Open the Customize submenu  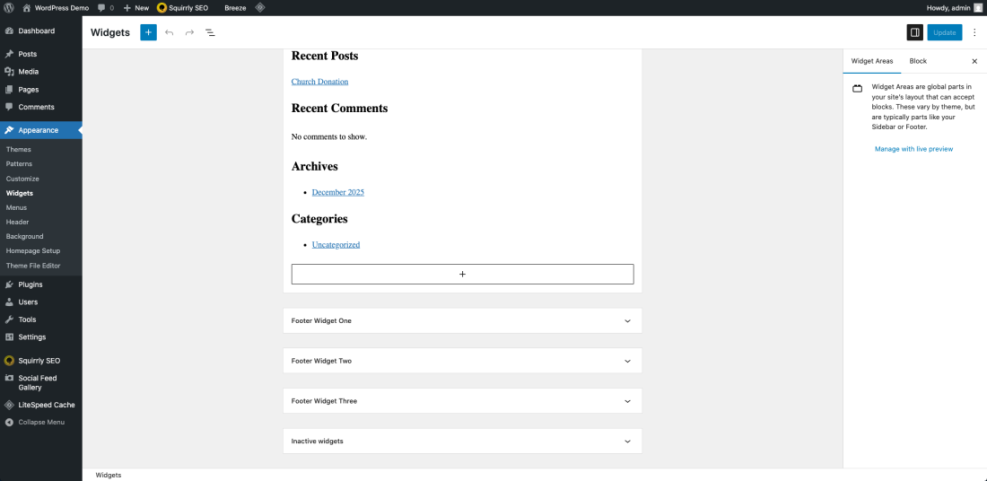click(23, 179)
